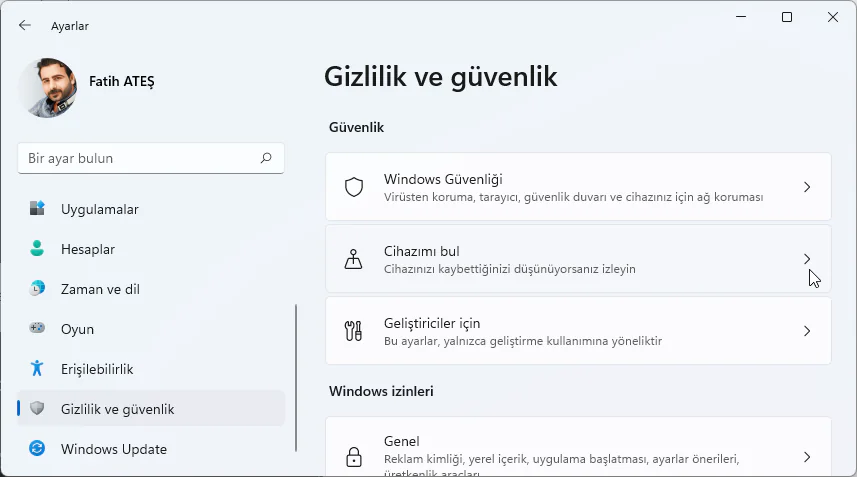Open the Fatih ATEŞ profile picture
This screenshot has height=477, width=857.
47,87
